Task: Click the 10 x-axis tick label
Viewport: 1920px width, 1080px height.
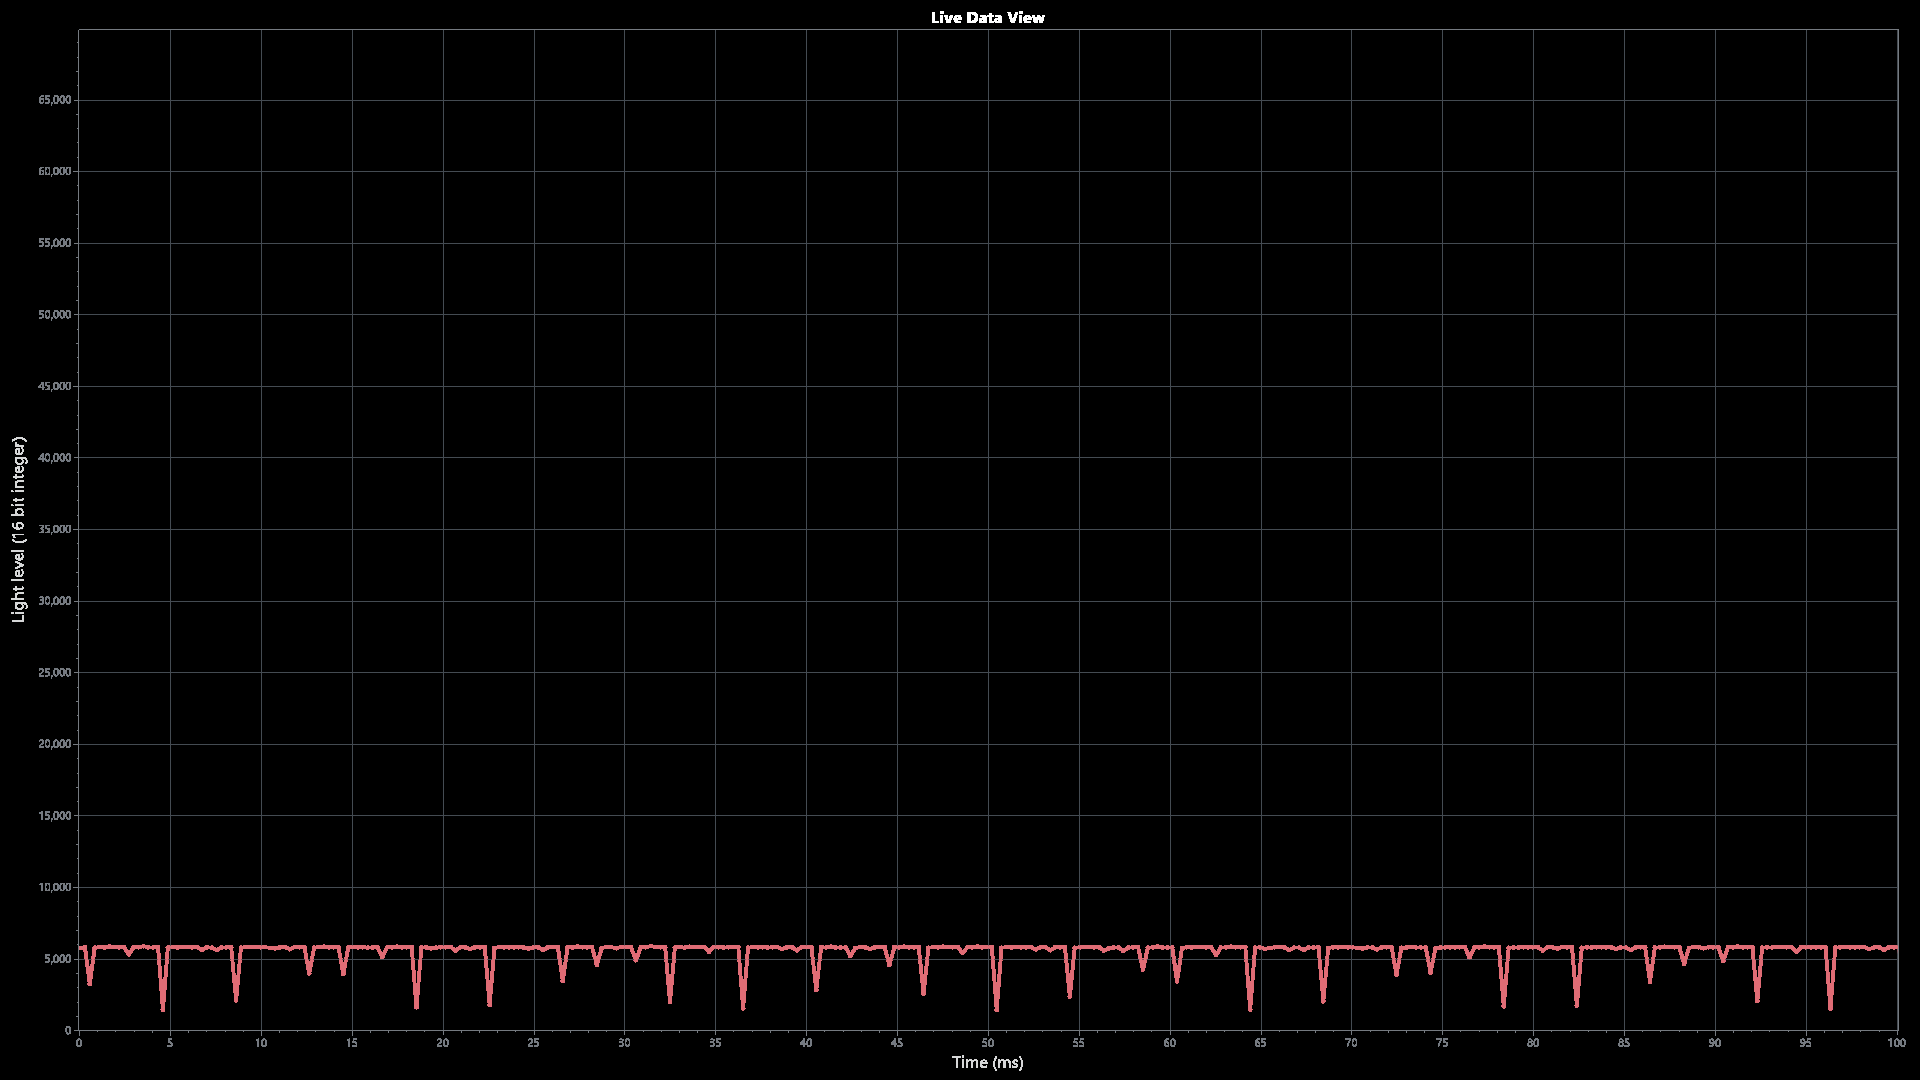Action: point(261,1043)
